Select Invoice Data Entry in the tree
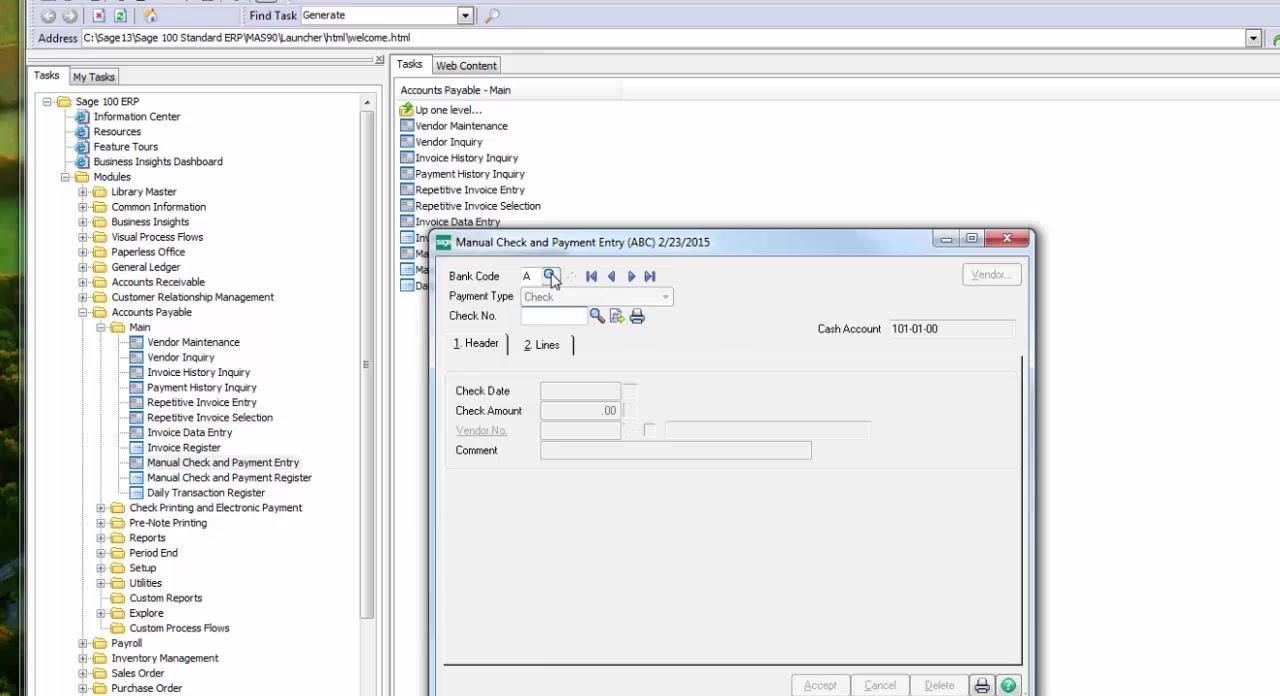1280x696 pixels. 189,433
